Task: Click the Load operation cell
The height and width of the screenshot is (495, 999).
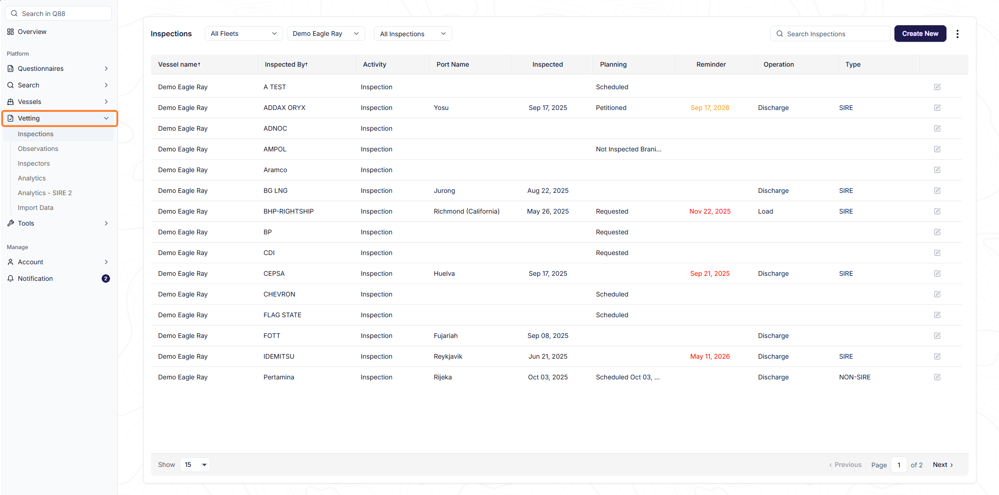Action: point(765,211)
